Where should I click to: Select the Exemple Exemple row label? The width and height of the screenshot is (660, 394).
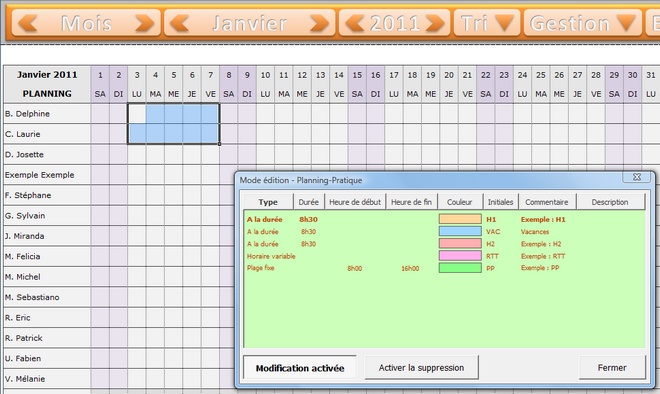47,175
